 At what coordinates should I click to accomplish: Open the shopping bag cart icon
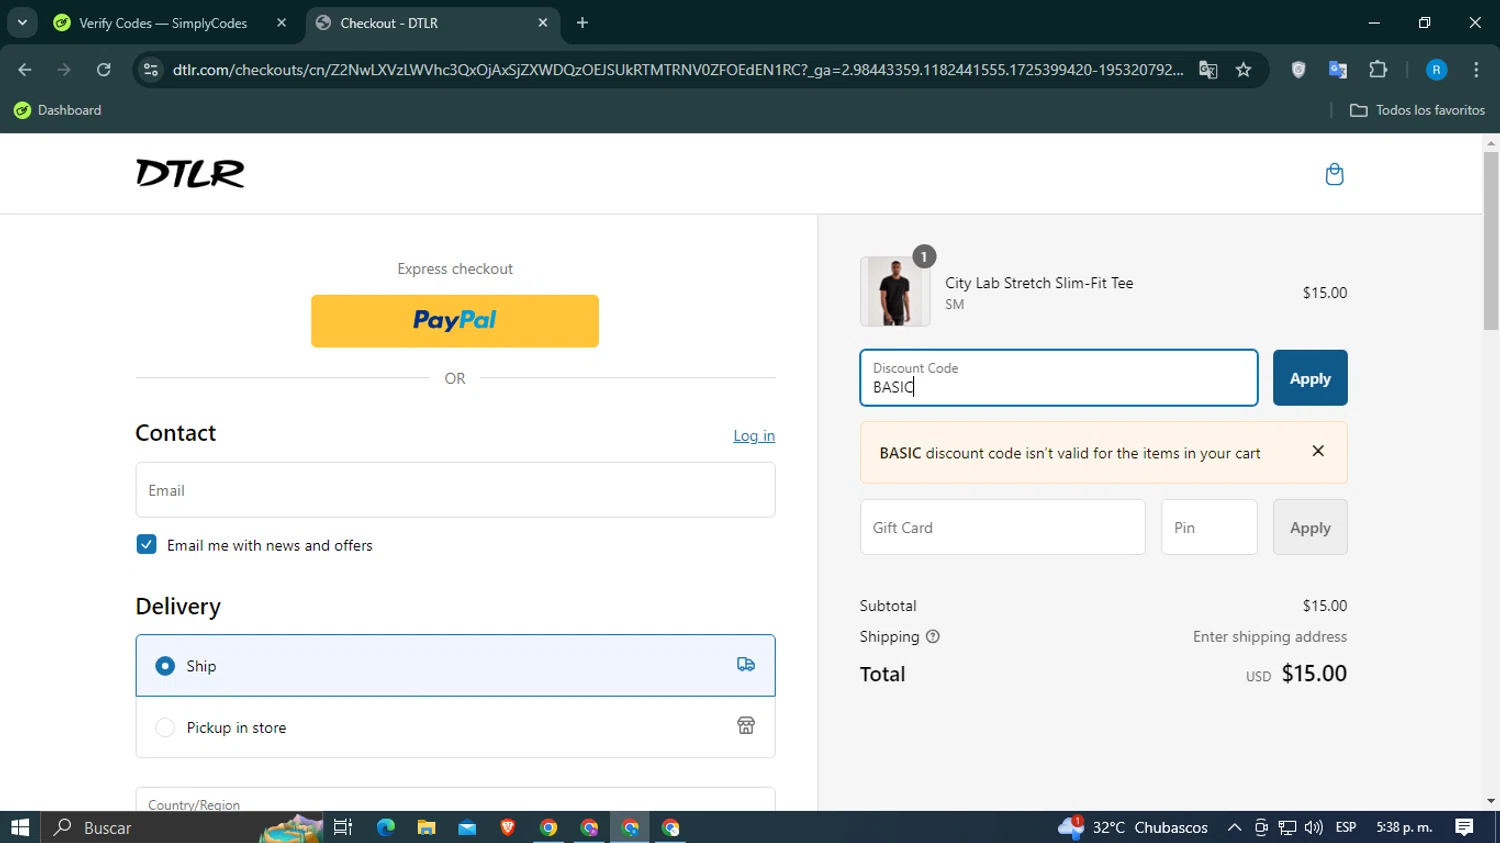click(1334, 174)
